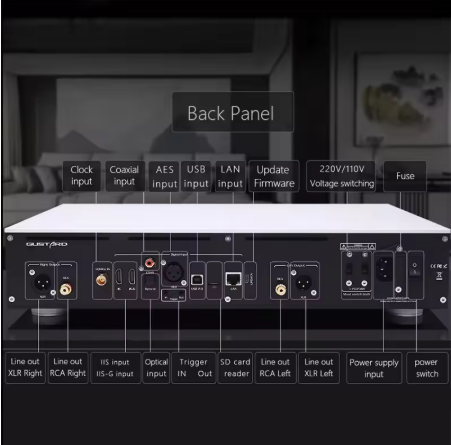Select the Fuse label
The image size is (451, 445).
[405, 176]
